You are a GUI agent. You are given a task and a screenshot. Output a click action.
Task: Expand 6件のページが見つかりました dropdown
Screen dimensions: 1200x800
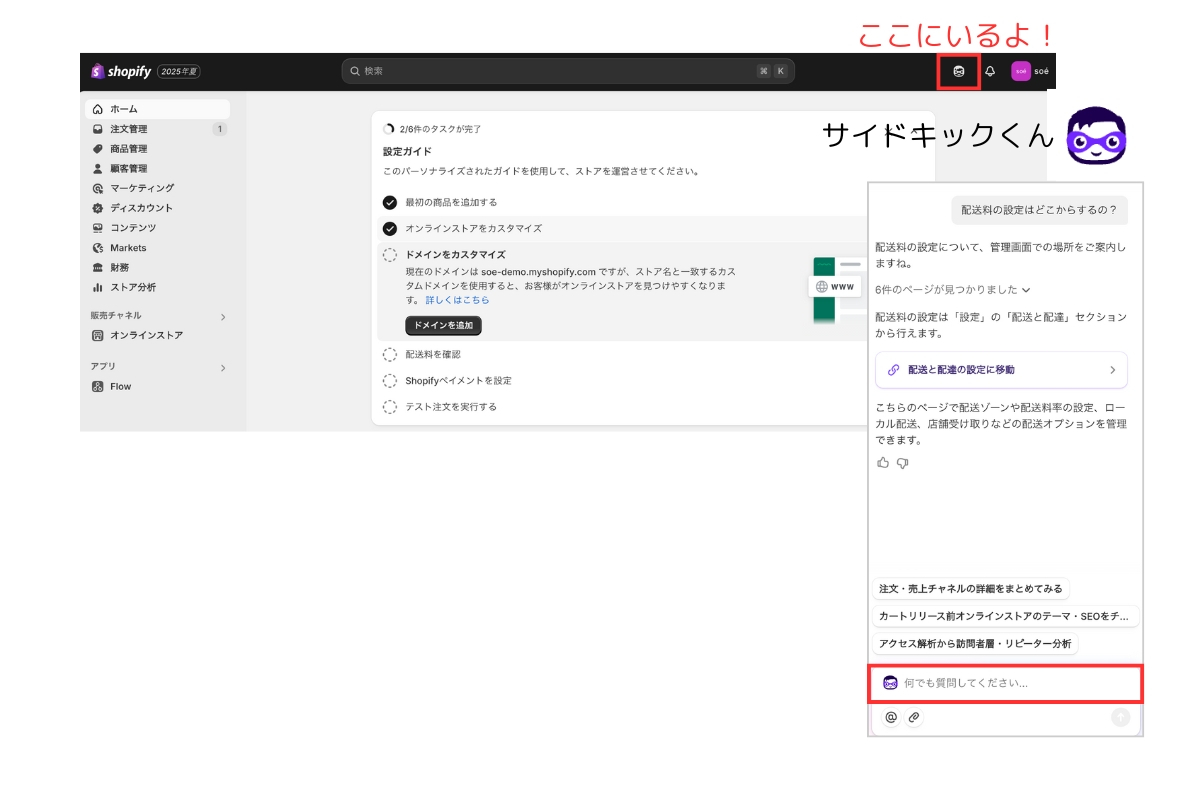[952, 290]
